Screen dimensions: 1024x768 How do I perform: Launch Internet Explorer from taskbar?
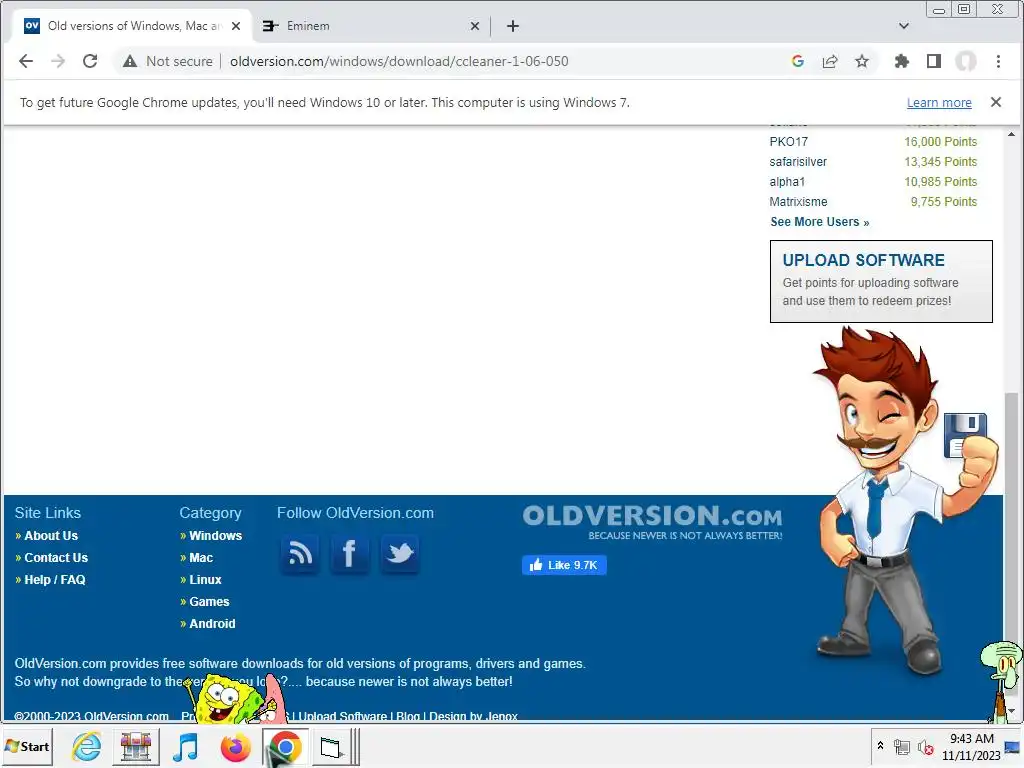click(87, 746)
